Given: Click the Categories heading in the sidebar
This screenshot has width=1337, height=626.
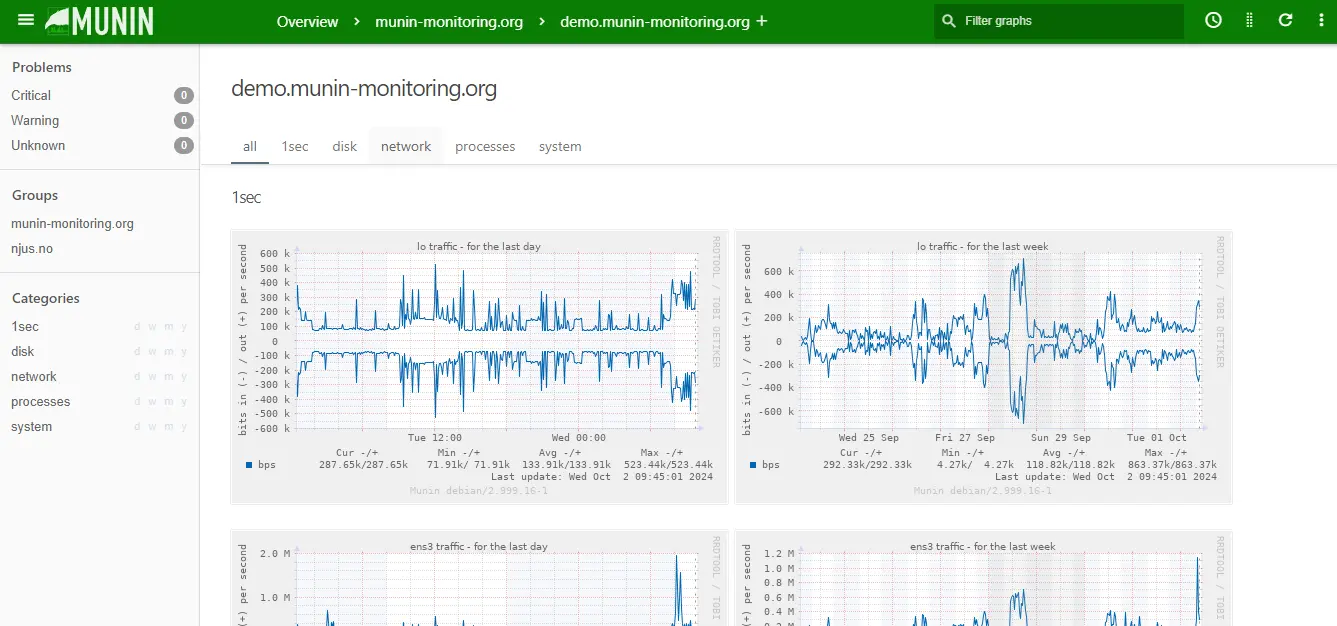Looking at the screenshot, I should pyautogui.click(x=46, y=298).
